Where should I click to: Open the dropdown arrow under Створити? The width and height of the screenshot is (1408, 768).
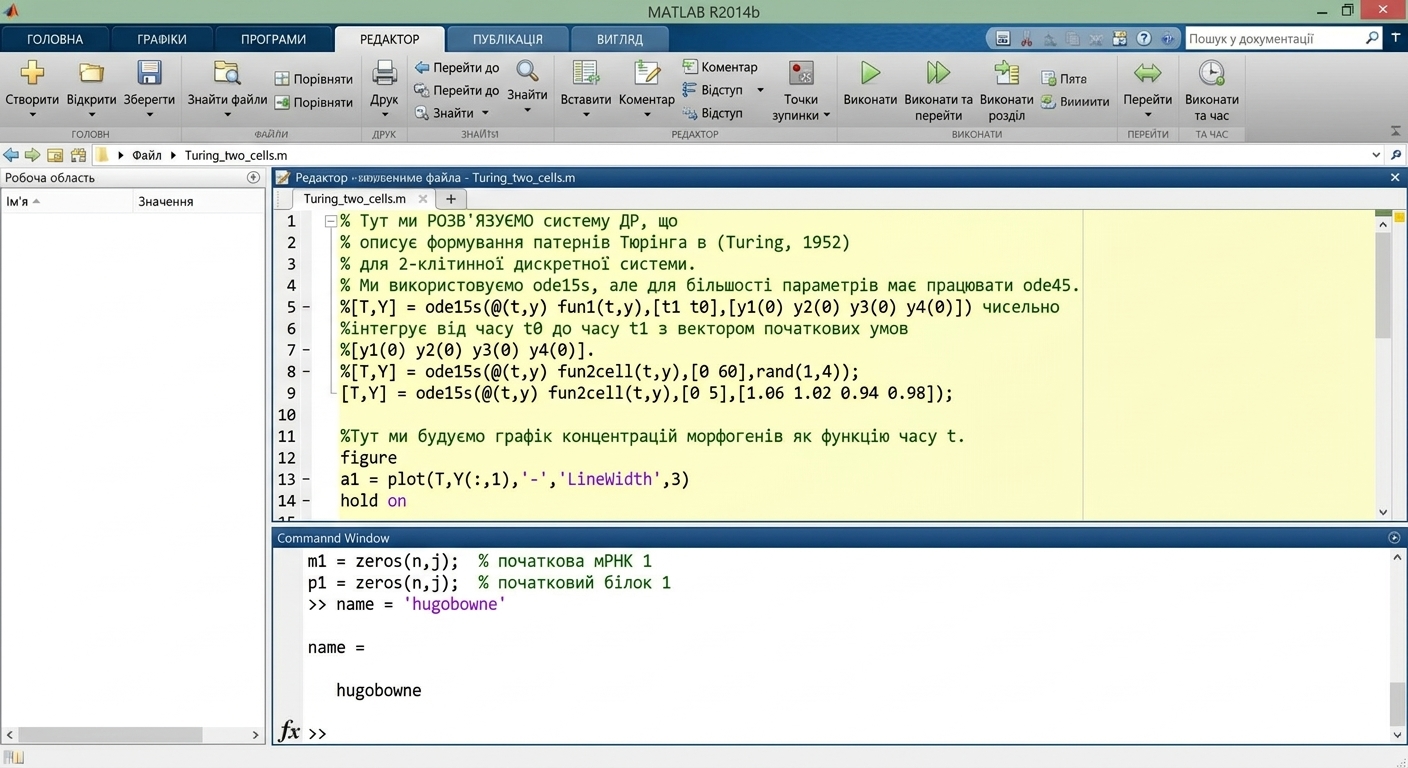32,114
